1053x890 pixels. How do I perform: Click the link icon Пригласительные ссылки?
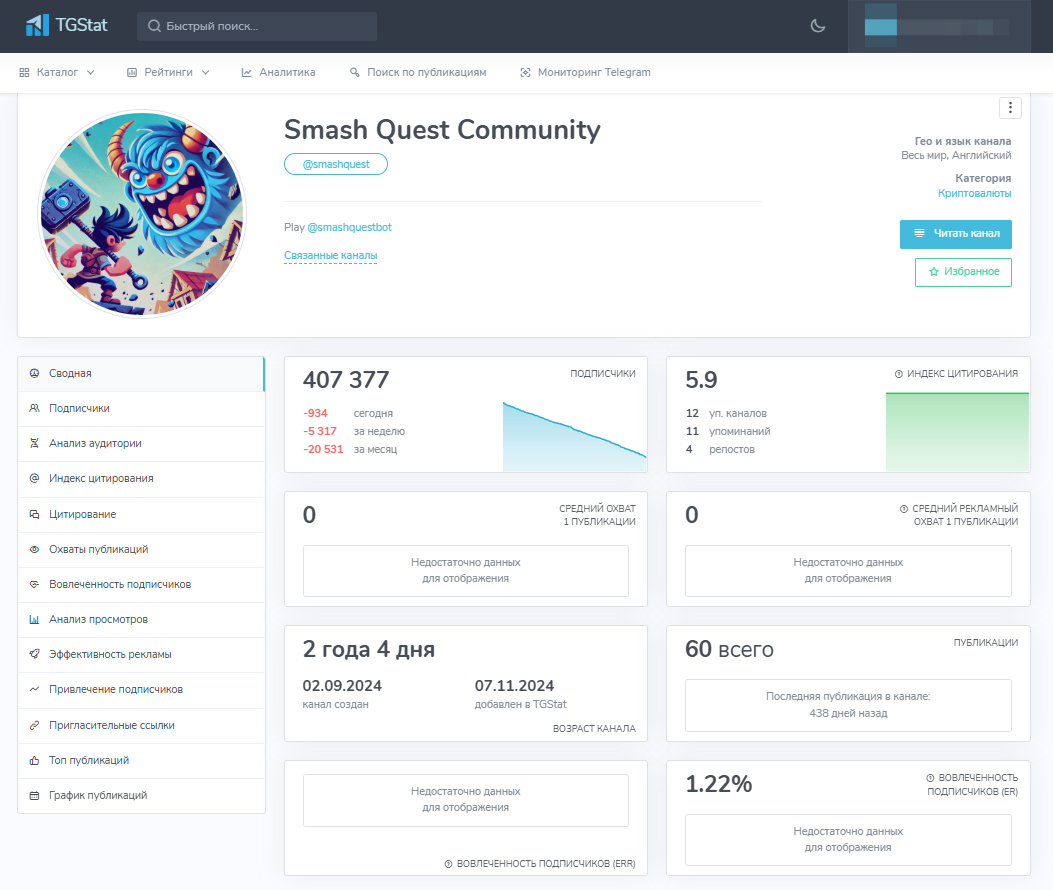tap(34, 725)
